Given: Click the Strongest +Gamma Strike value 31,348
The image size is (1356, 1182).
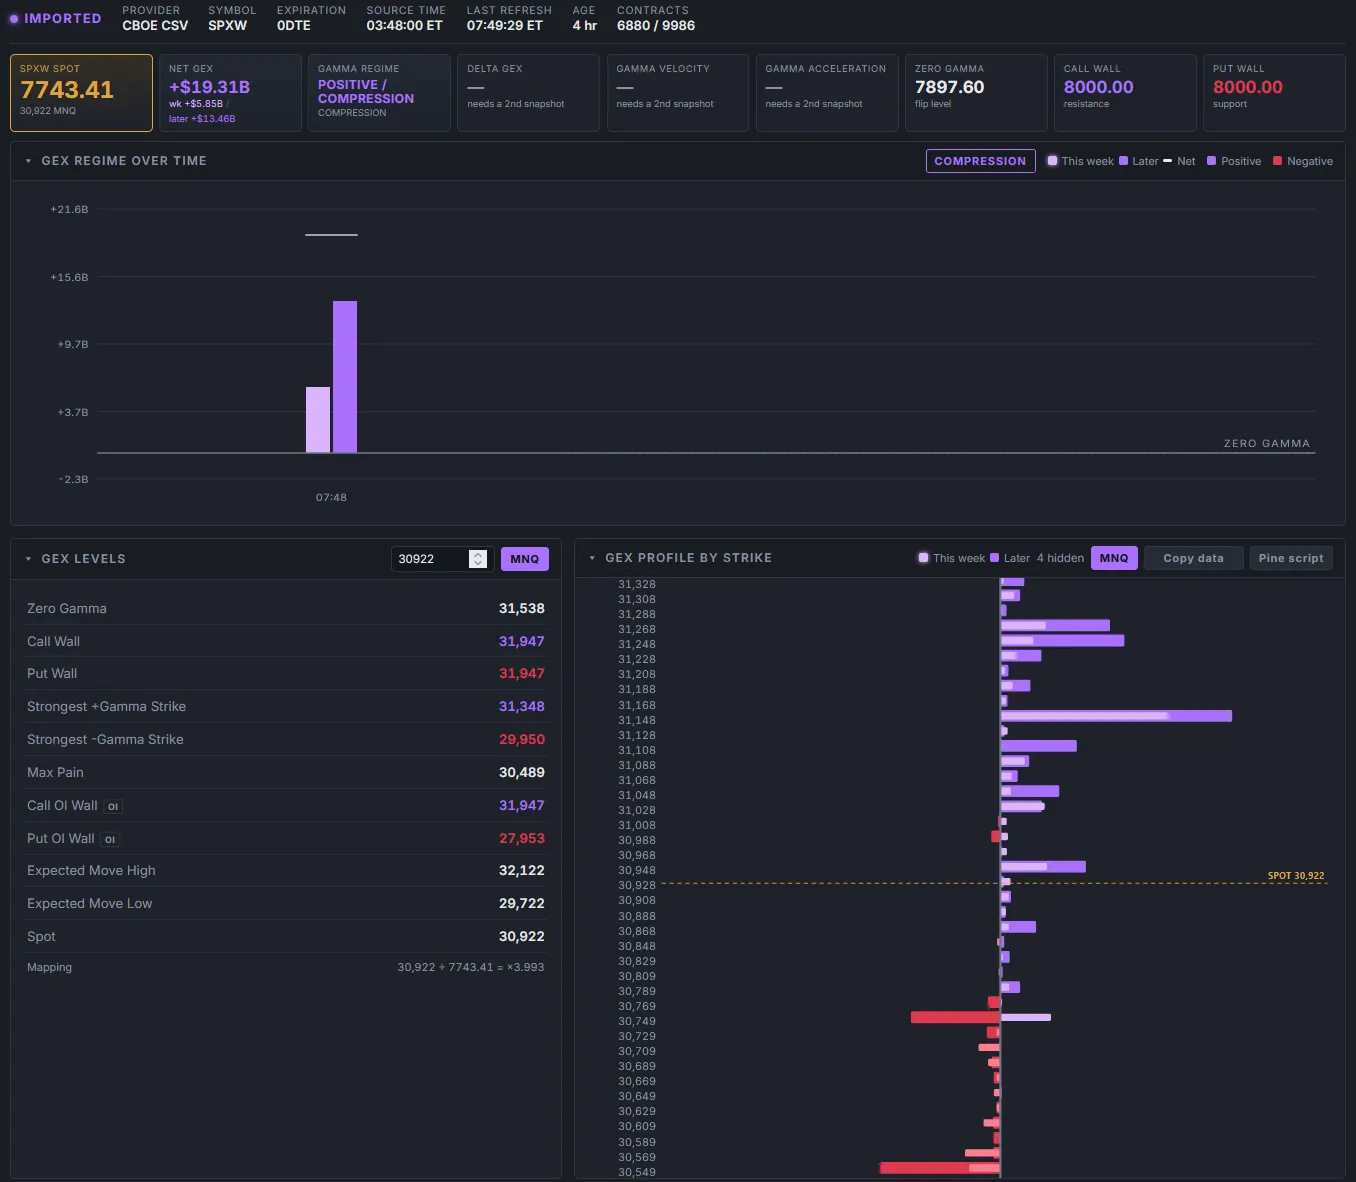Looking at the screenshot, I should (x=522, y=706).
